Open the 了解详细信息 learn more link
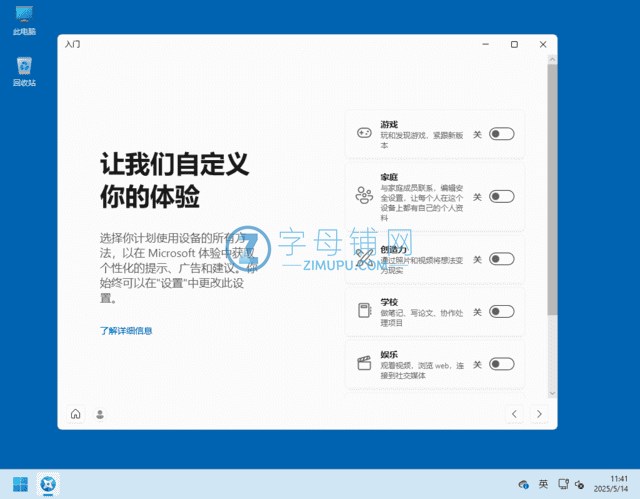Image resolution: width=640 pixels, height=499 pixels. click(126, 330)
